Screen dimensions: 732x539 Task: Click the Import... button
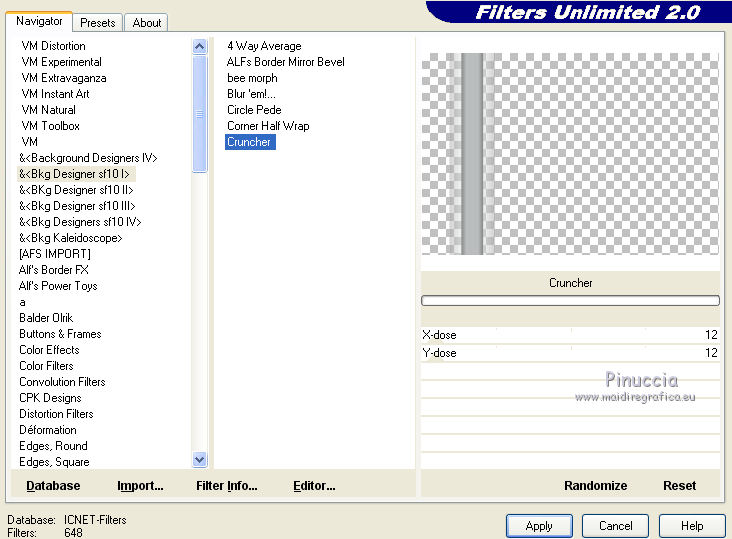[x=140, y=486]
